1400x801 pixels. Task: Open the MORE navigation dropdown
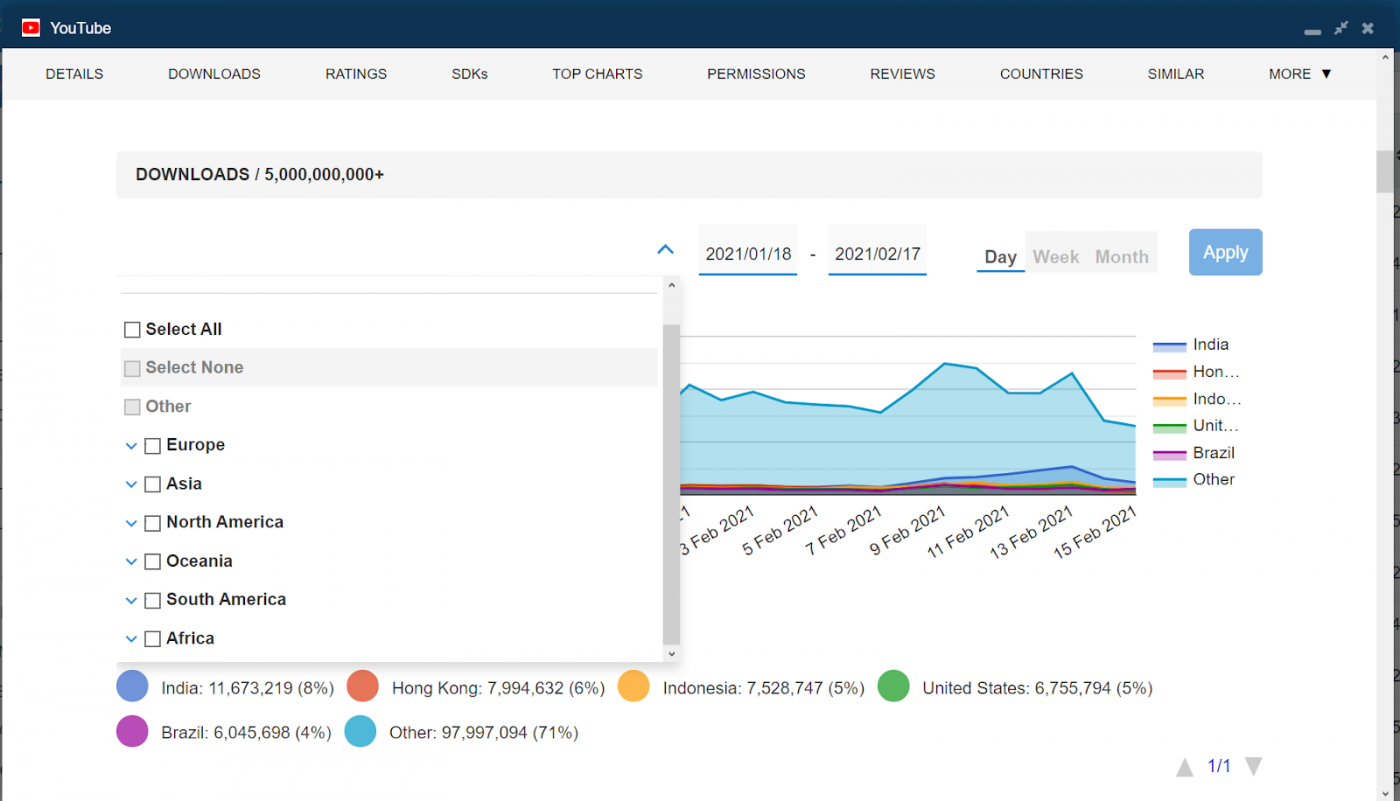click(1298, 73)
